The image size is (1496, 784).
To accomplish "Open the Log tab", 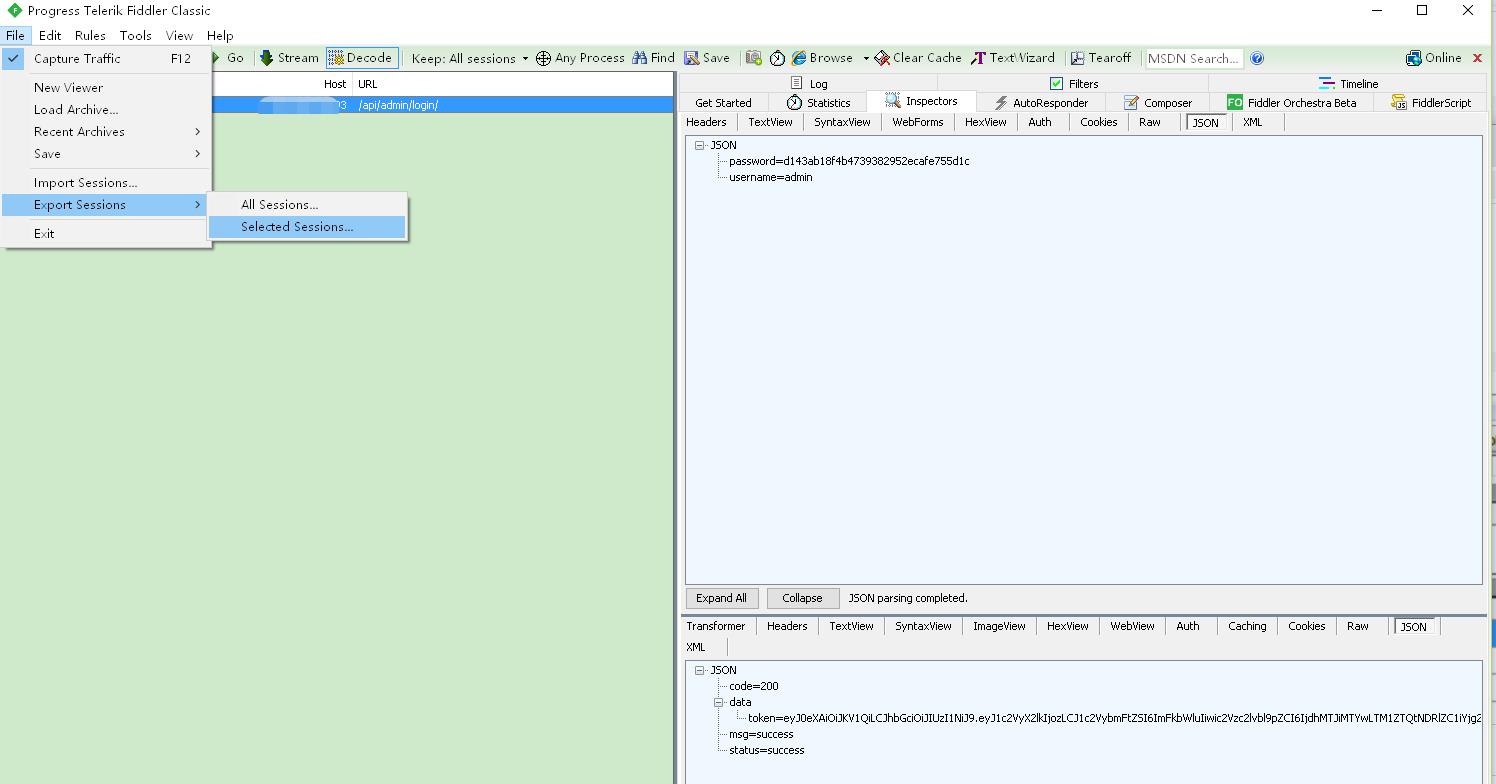I will [809, 83].
